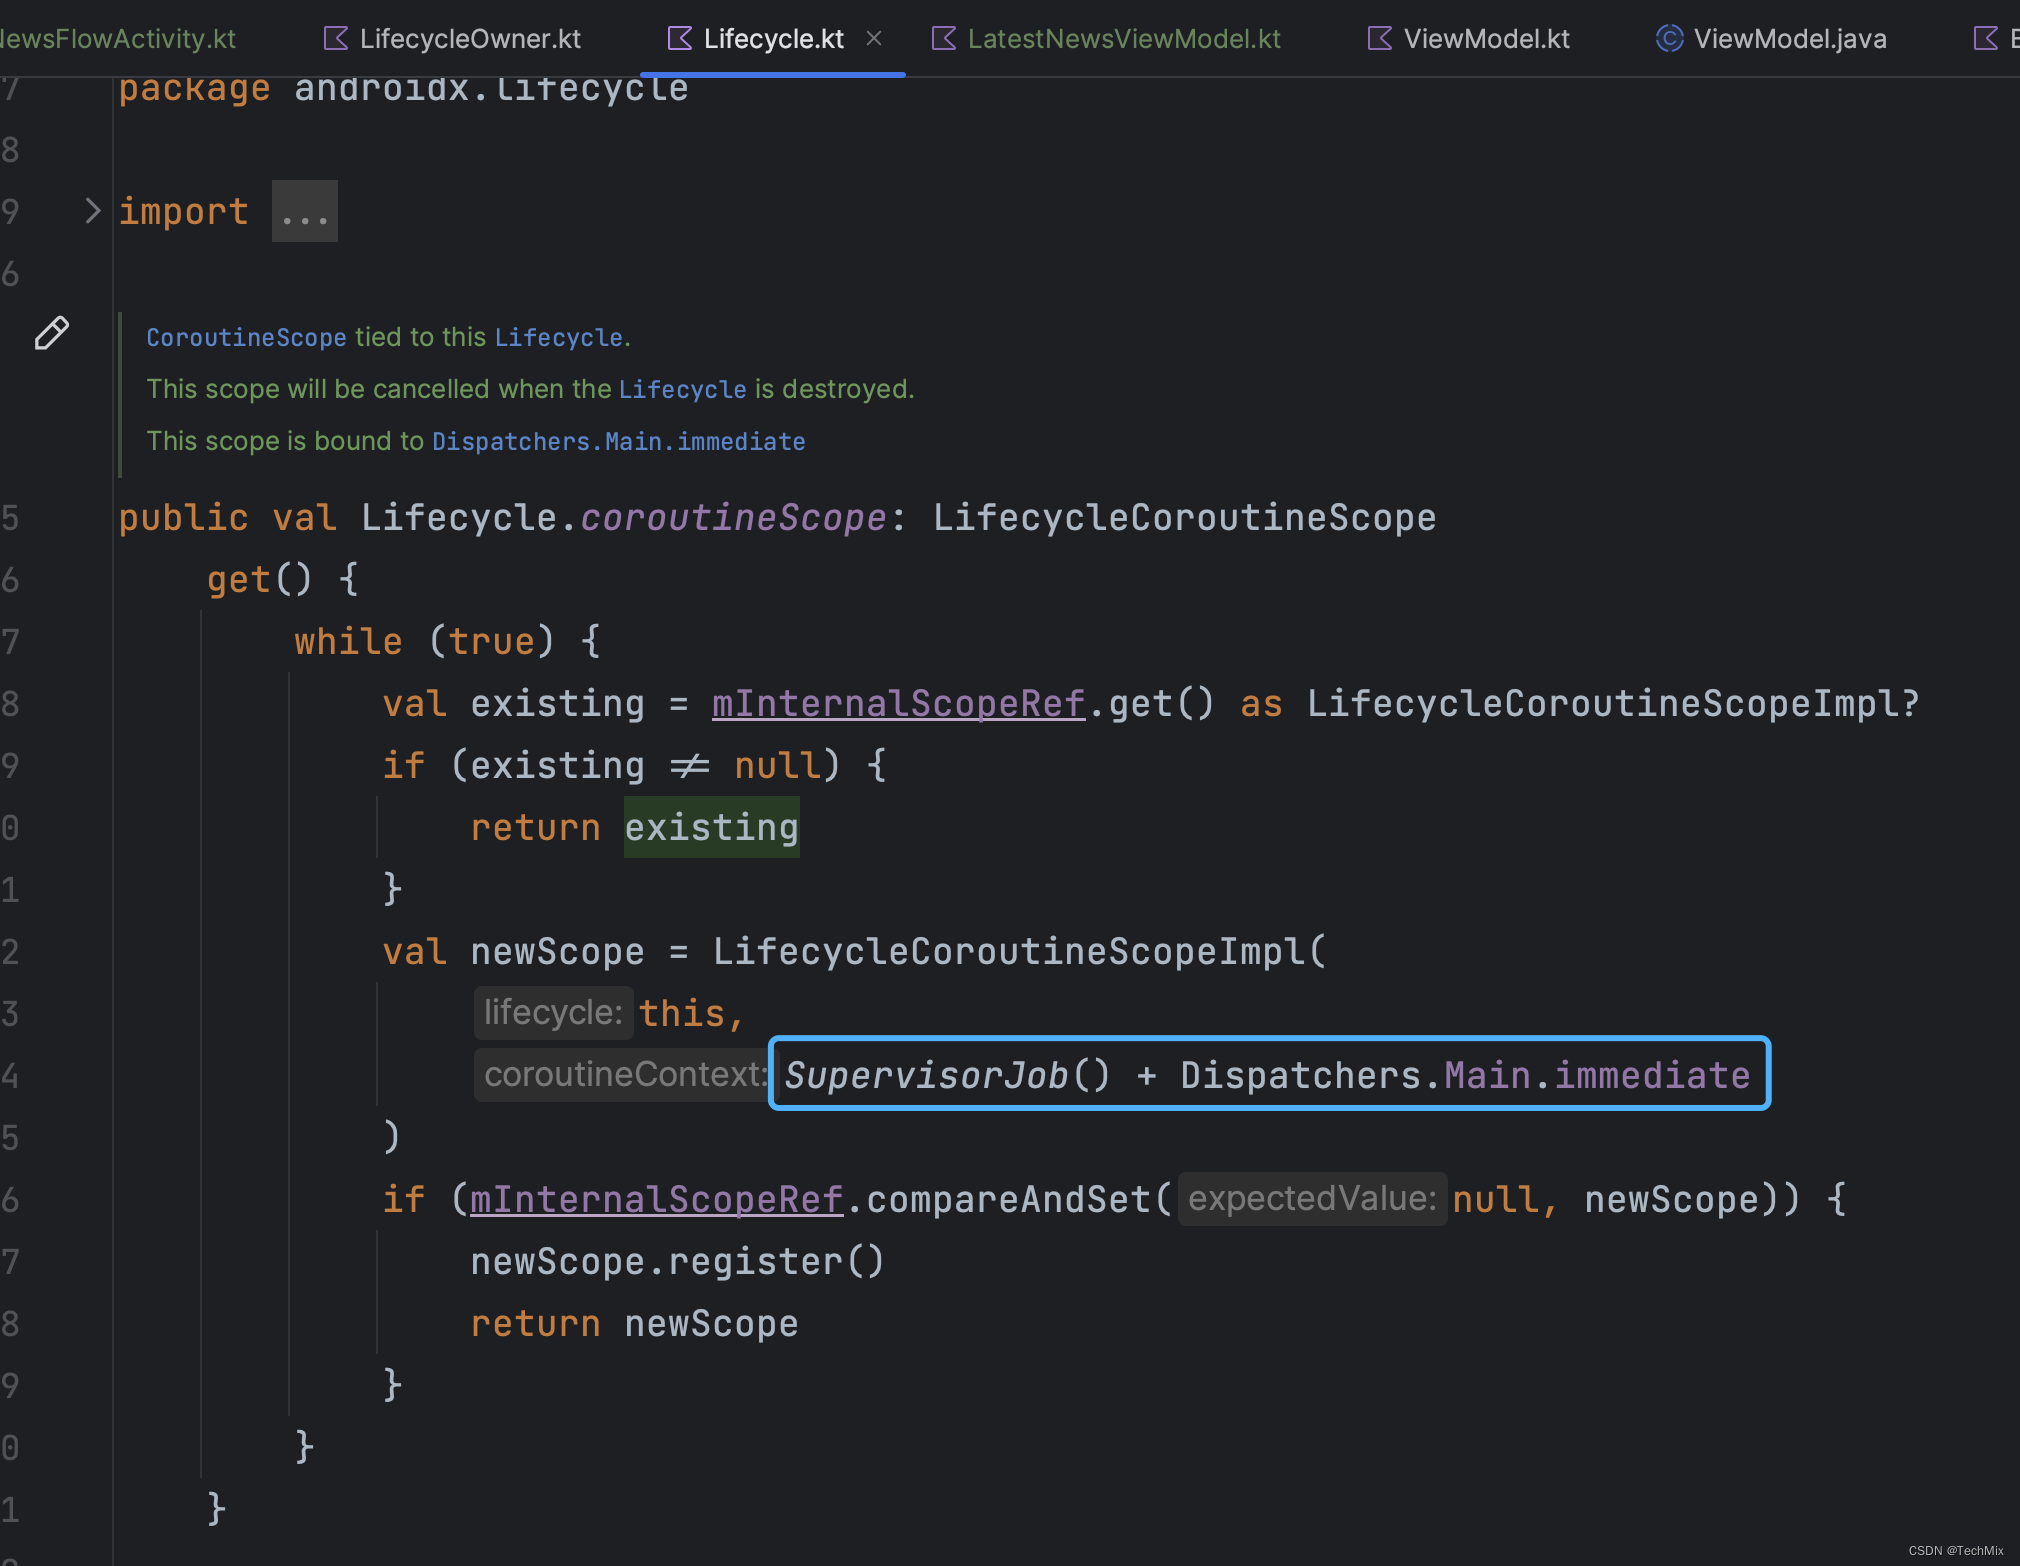This screenshot has height=1566, width=2020.
Task: Click the 'package' keyword
Action: (194, 89)
